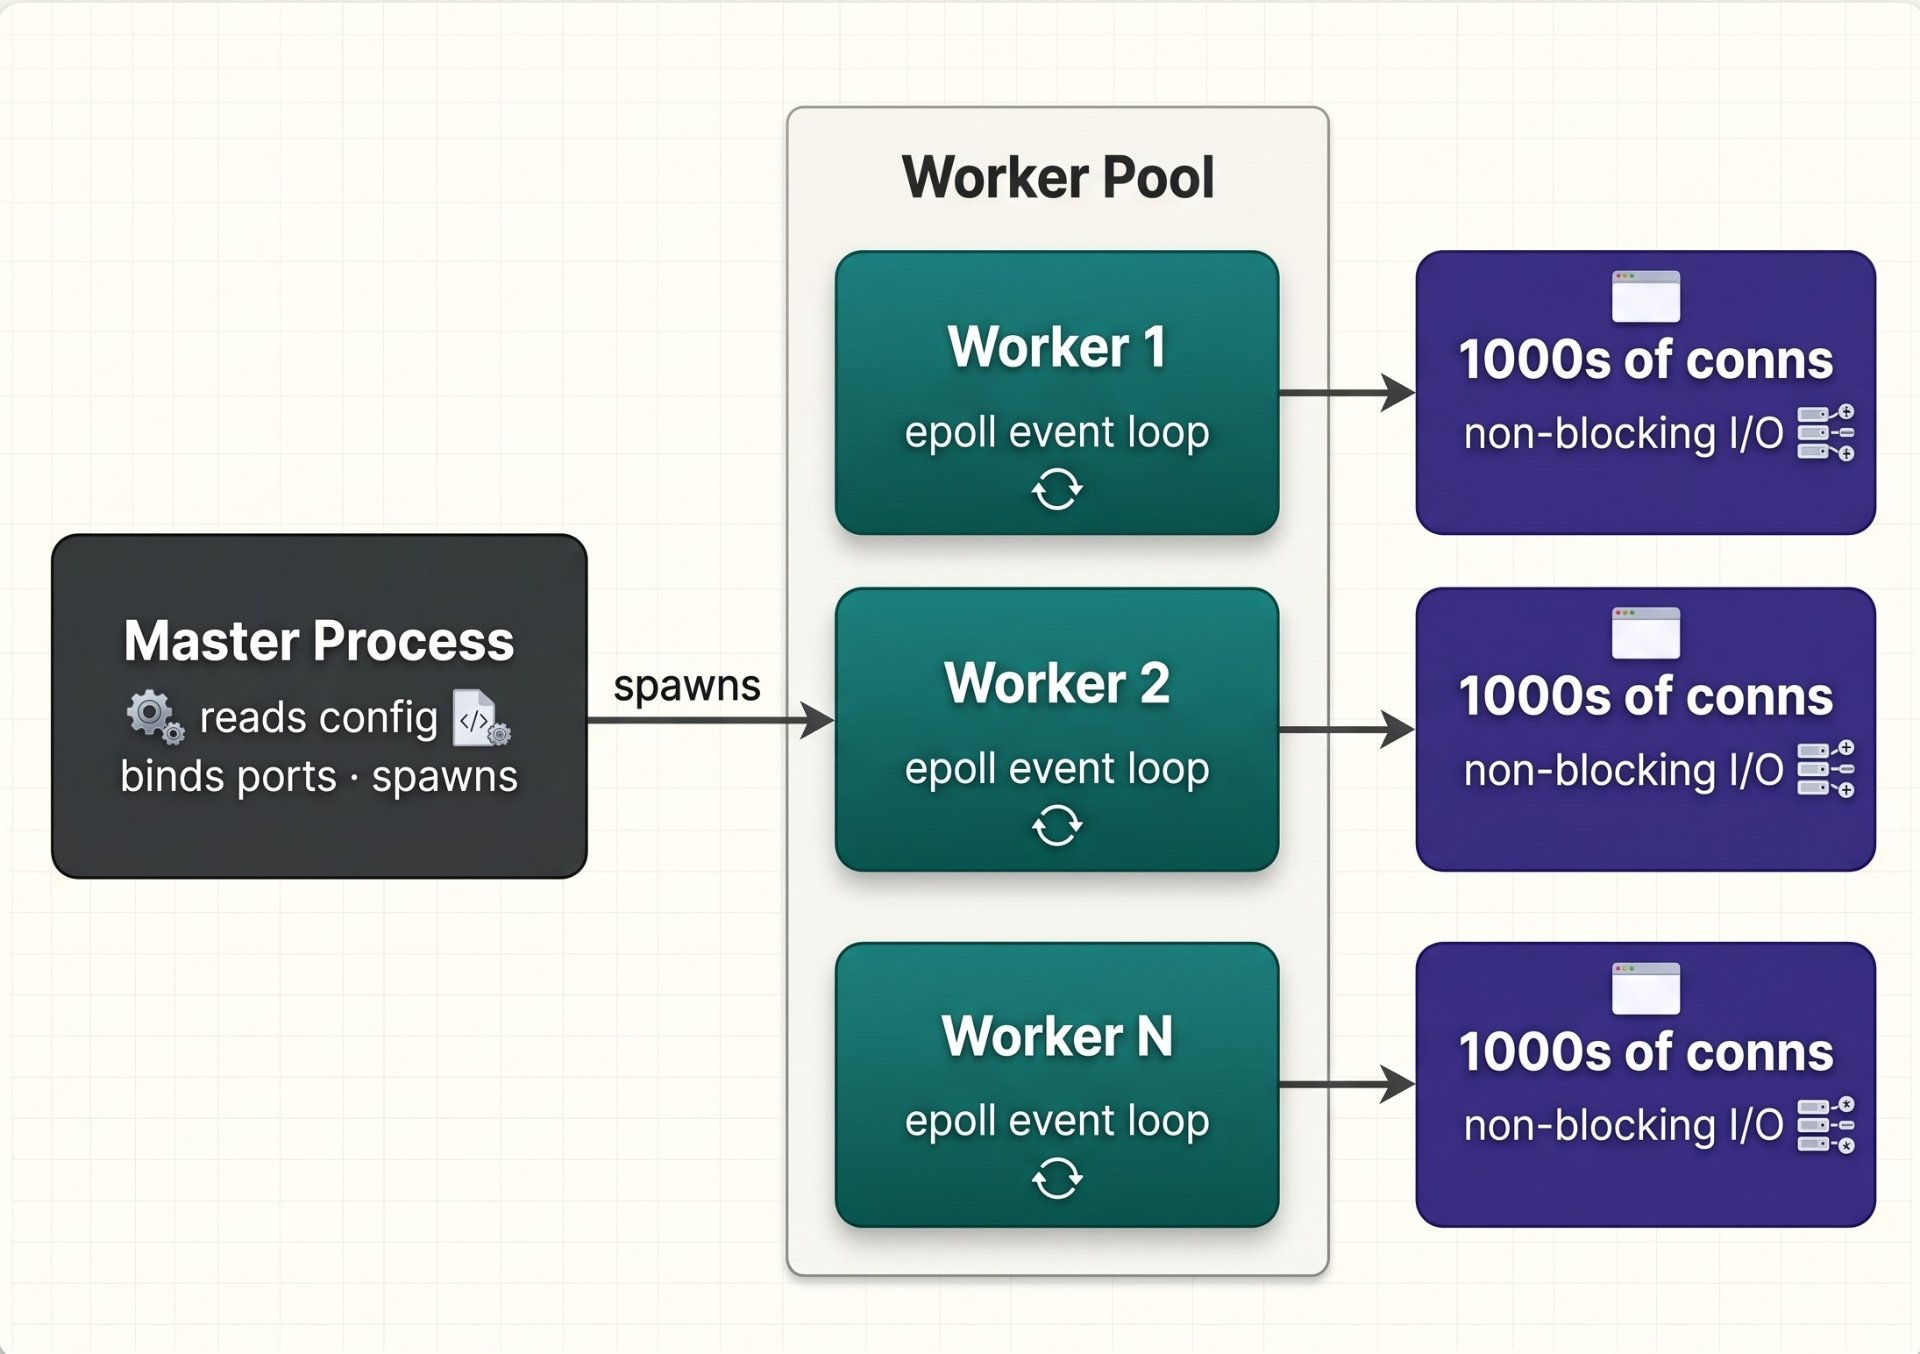Click the server stack icon in the bottom conns box
This screenshot has width=1920, height=1354.
1826,1125
